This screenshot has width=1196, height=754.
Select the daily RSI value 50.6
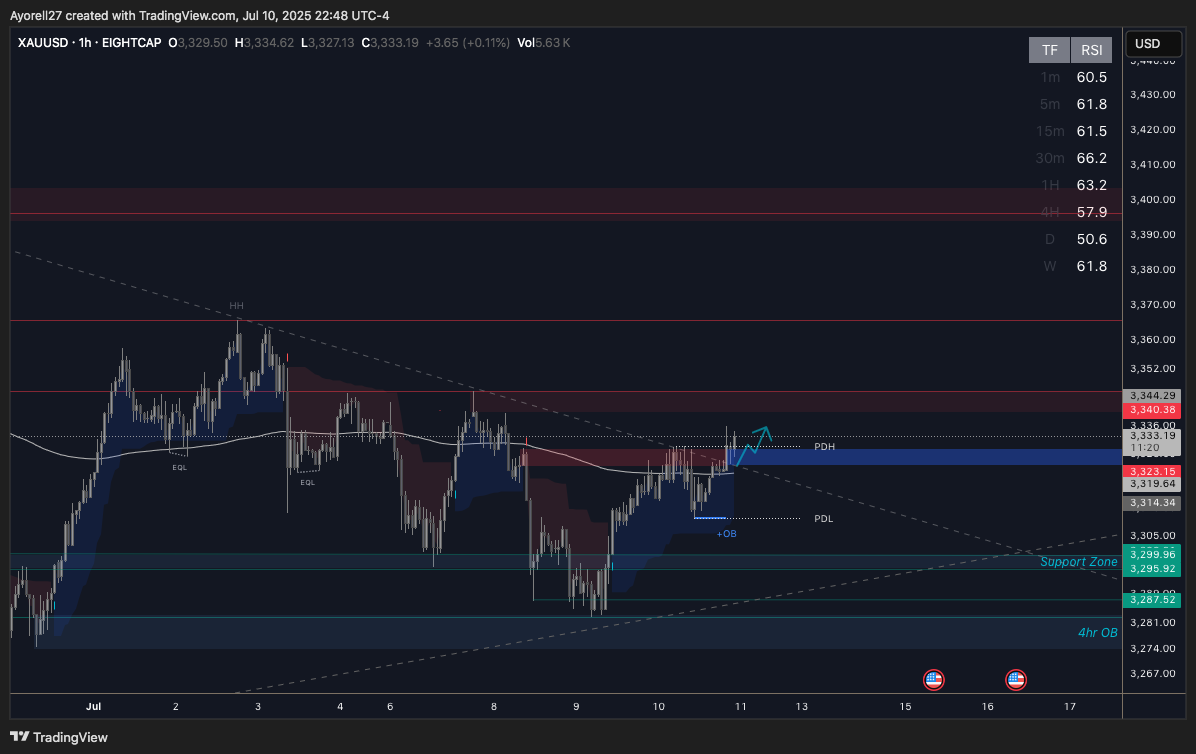coord(1092,239)
